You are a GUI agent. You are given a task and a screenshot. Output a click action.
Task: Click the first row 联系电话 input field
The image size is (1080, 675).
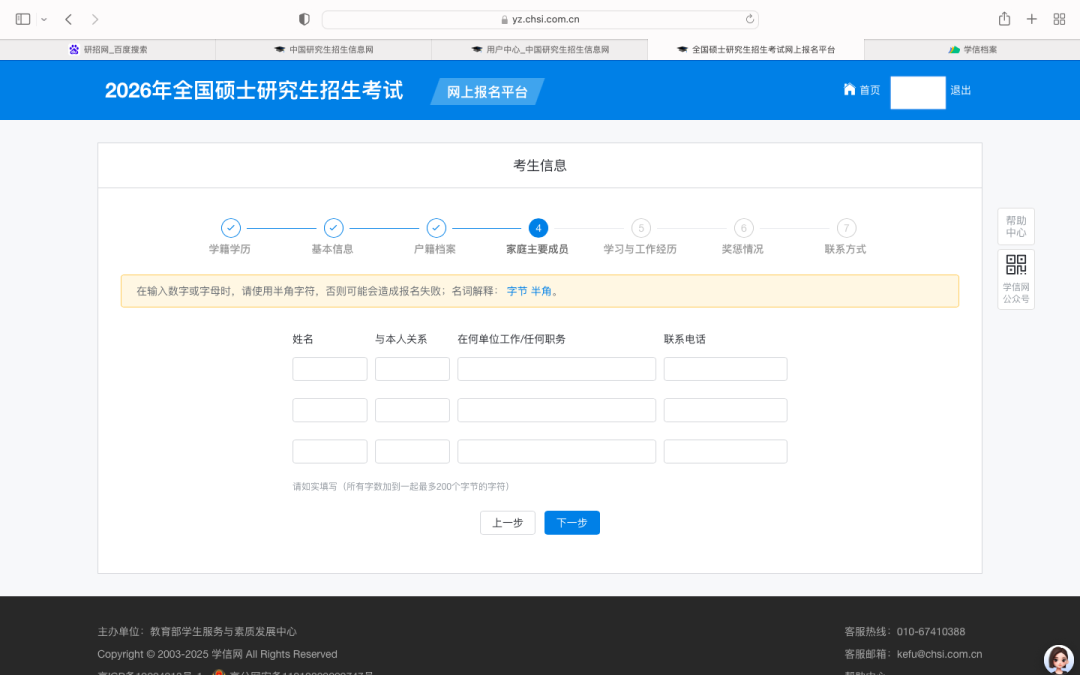(725, 369)
